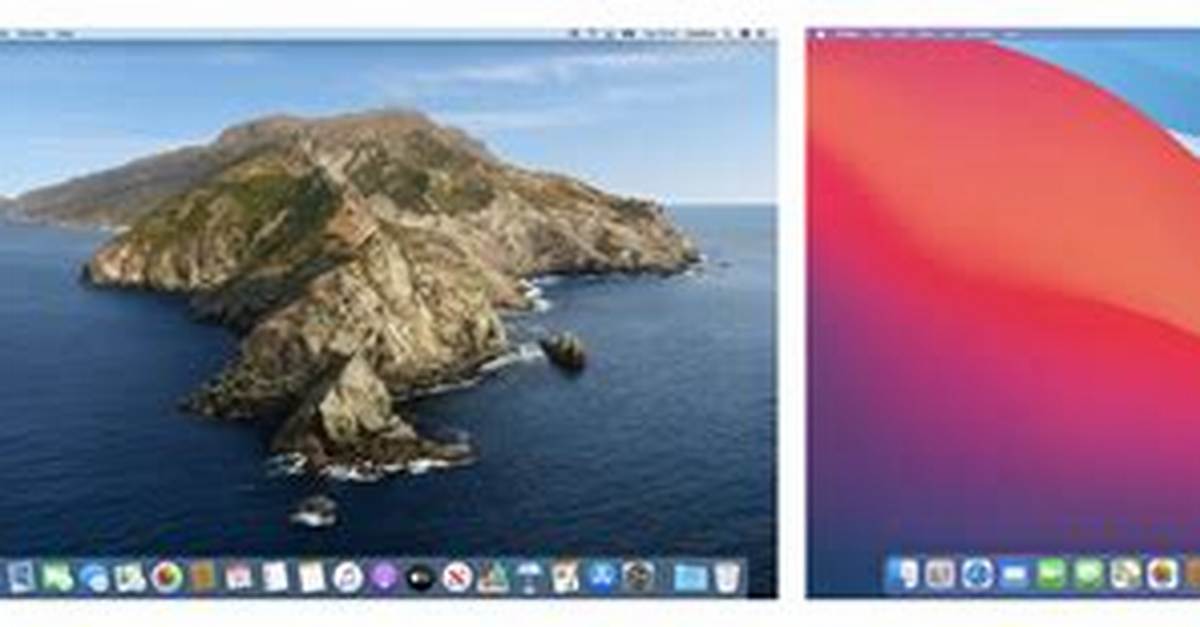The width and height of the screenshot is (1200, 627).
Task: Open Podcasts in the Catalina dock
Action: [384, 576]
